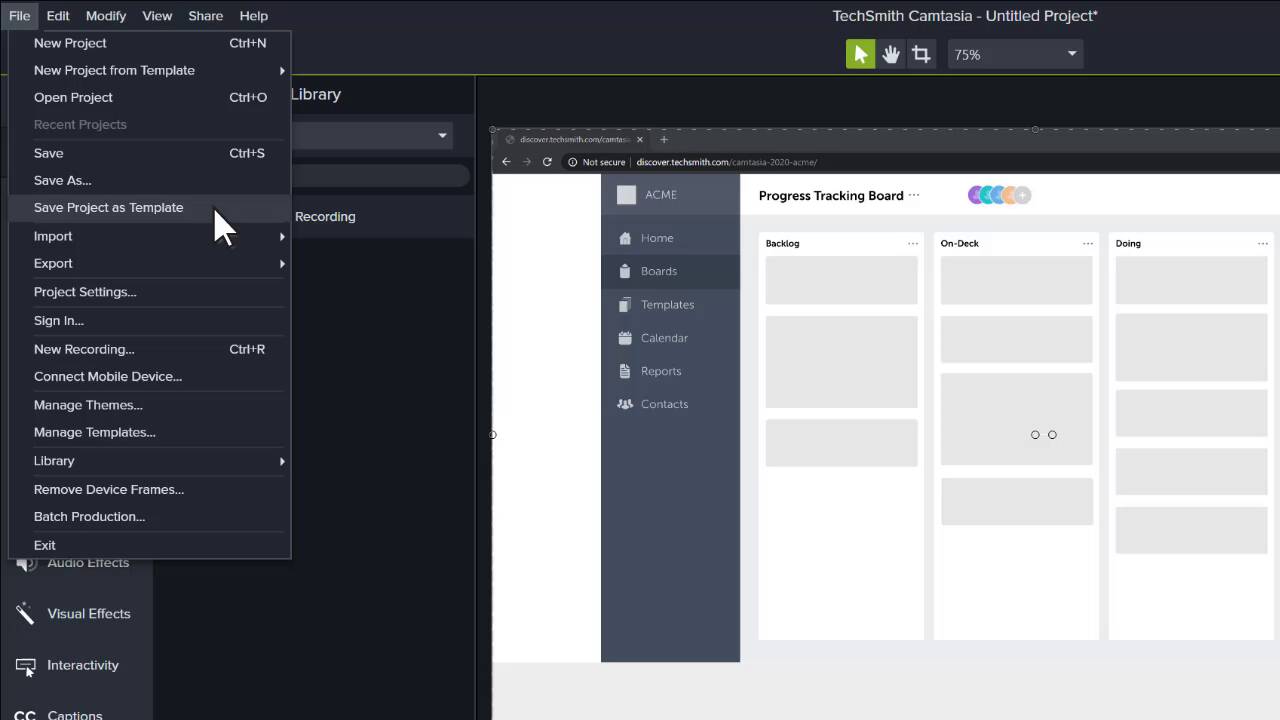This screenshot has height=720, width=1280.
Task: Open the 75% canvas zoom dropdown
Action: [1016, 54]
